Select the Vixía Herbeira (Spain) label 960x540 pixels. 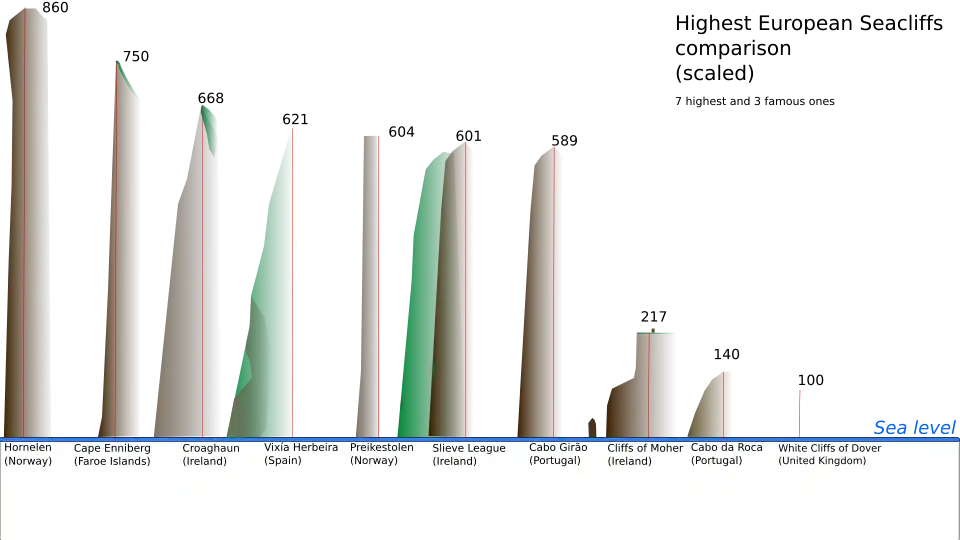tap(300, 455)
